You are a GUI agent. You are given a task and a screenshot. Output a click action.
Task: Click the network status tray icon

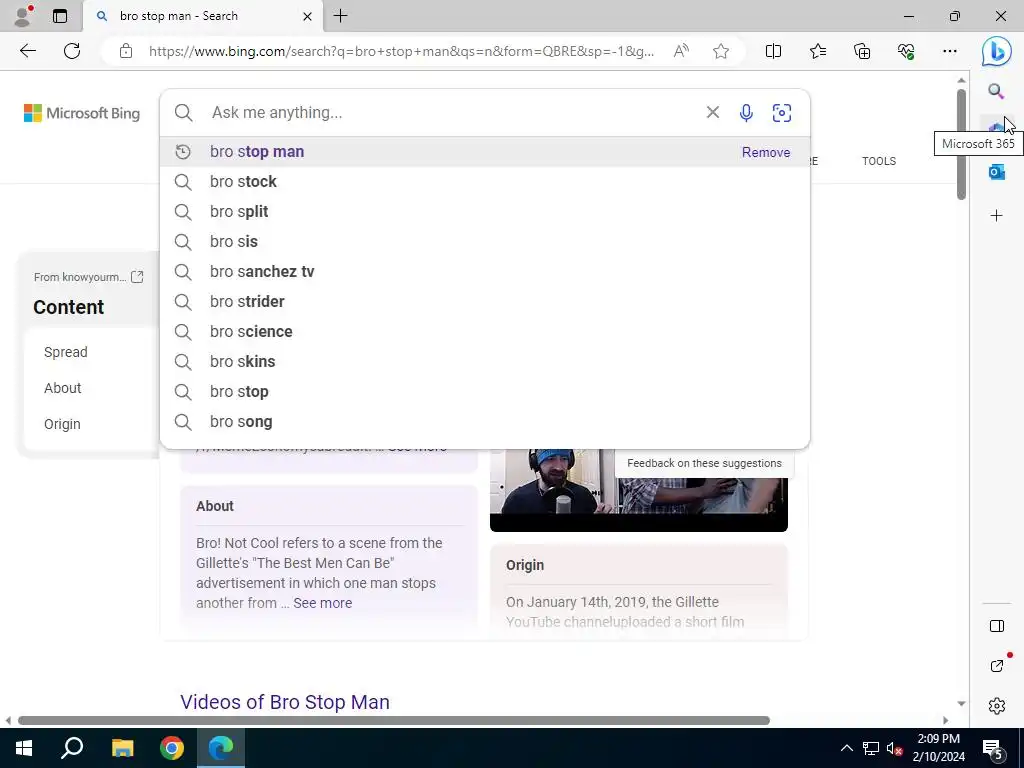pos(871,748)
